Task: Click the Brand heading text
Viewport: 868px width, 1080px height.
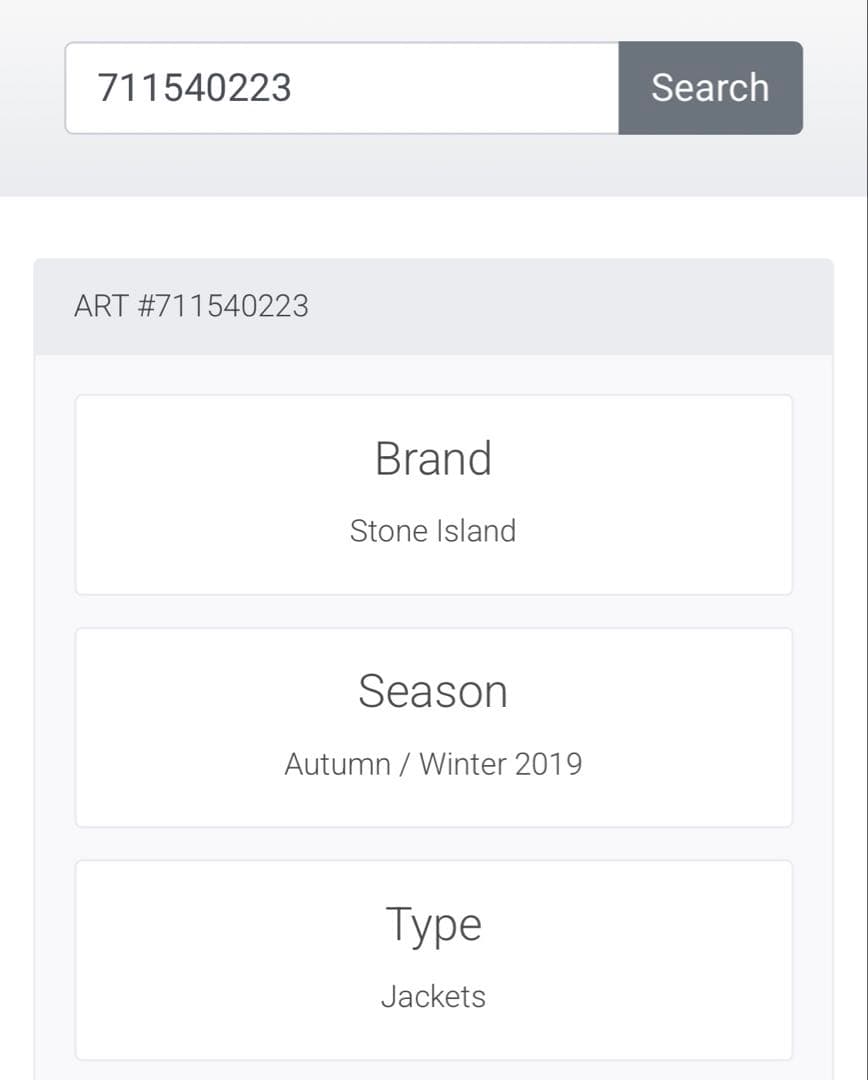Action: tap(433, 459)
